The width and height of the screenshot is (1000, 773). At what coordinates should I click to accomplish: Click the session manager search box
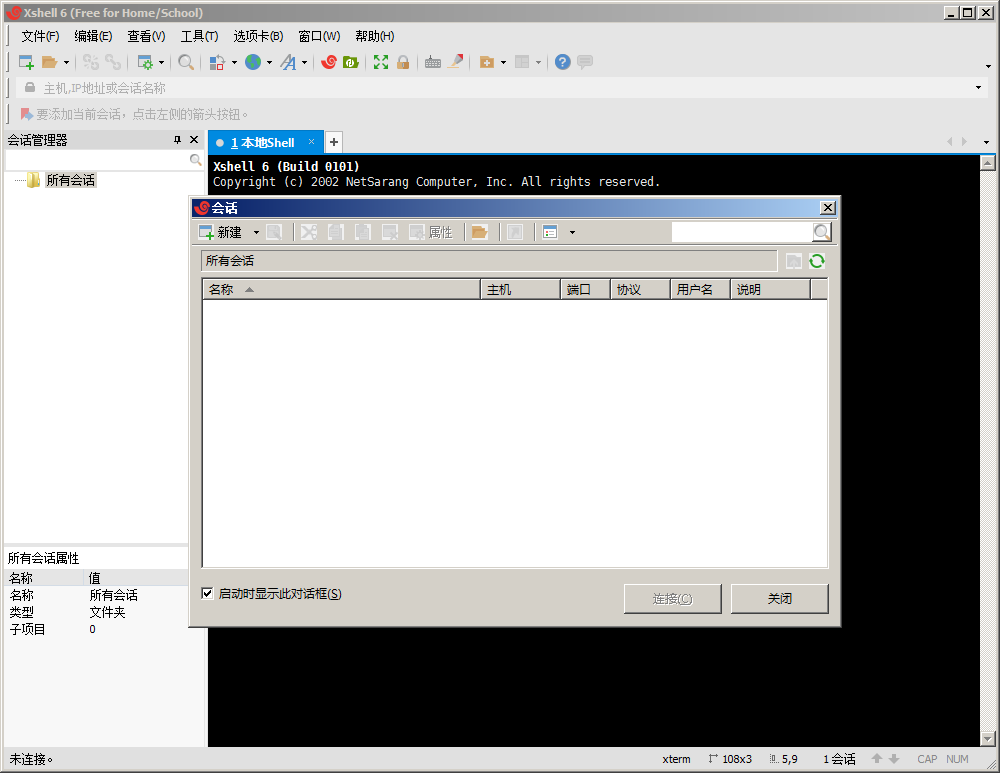(x=97, y=159)
